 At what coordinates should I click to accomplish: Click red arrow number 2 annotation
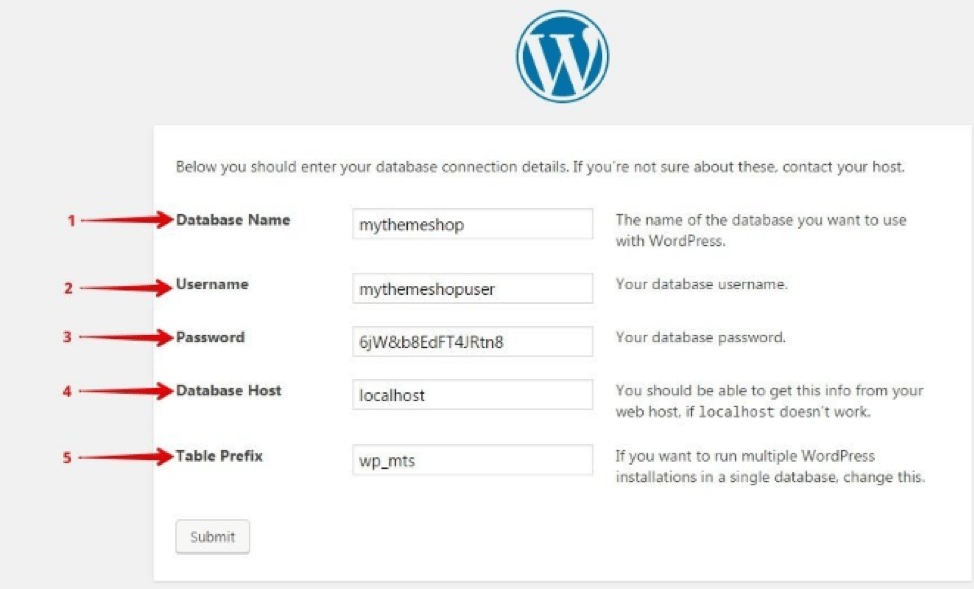point(119,288)
